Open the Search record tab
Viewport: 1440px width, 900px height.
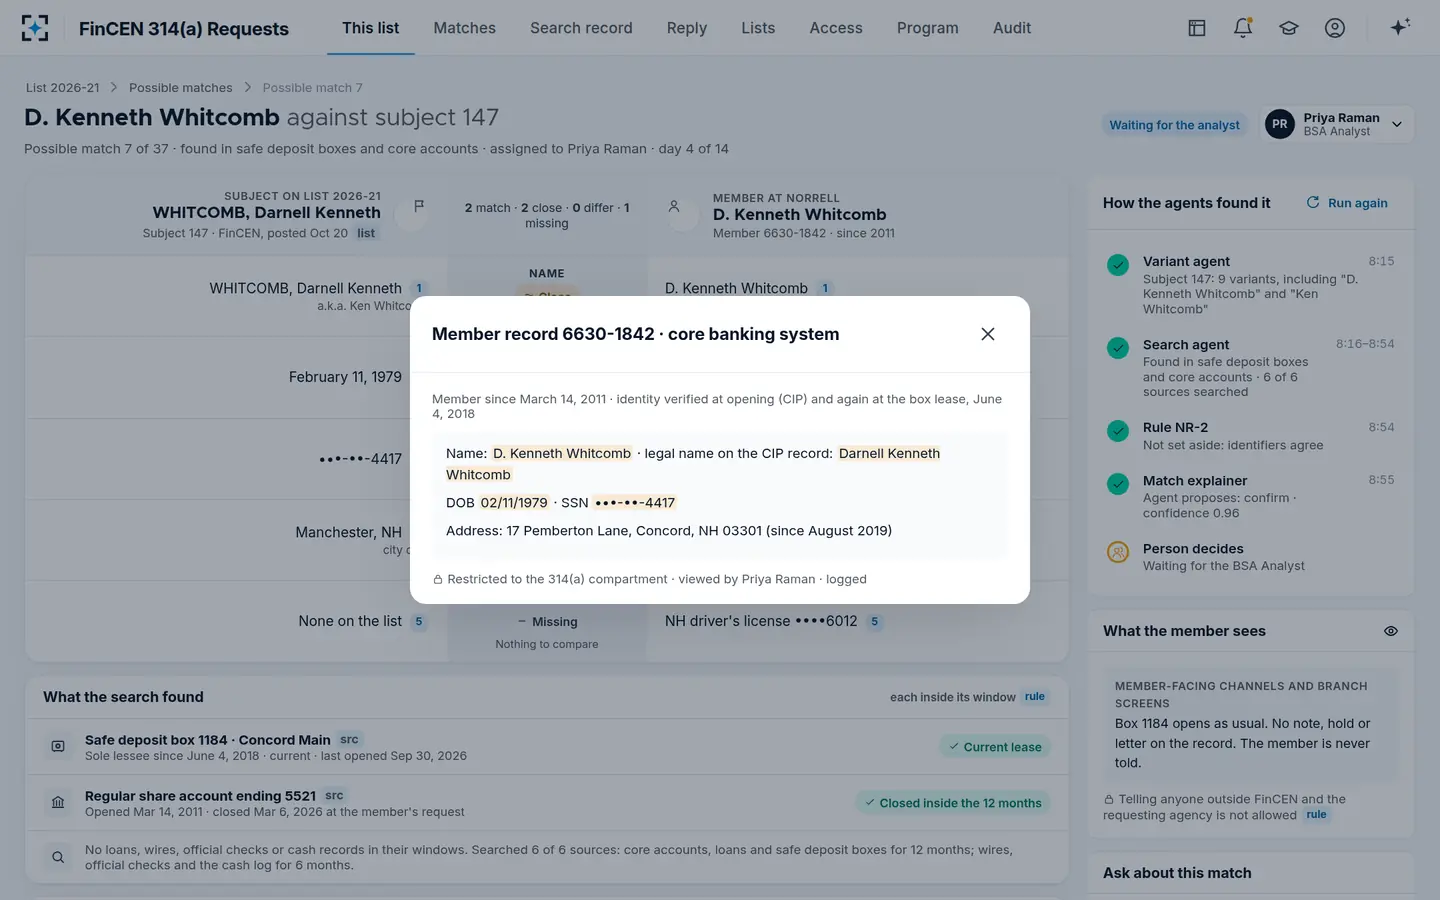click(x=581, y=28)
